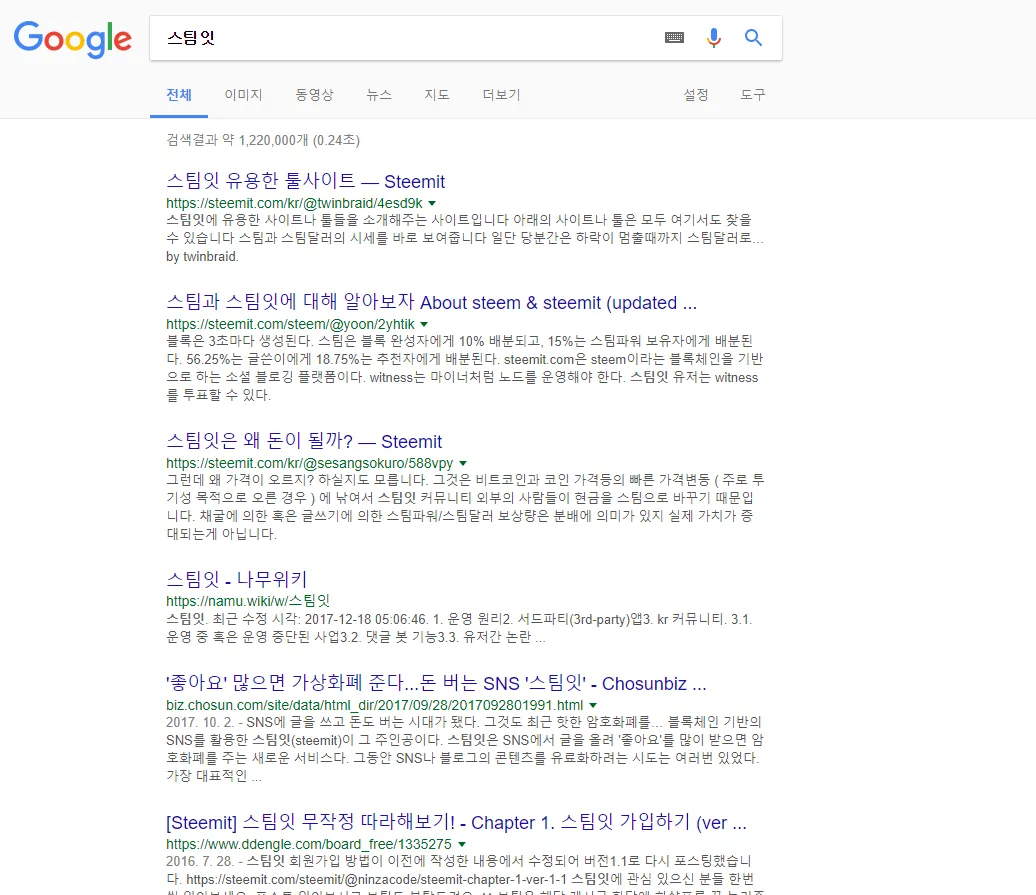Expand the 더보기 menu
The height and width of the screenshot is (895, 1036).
[501, 95]
